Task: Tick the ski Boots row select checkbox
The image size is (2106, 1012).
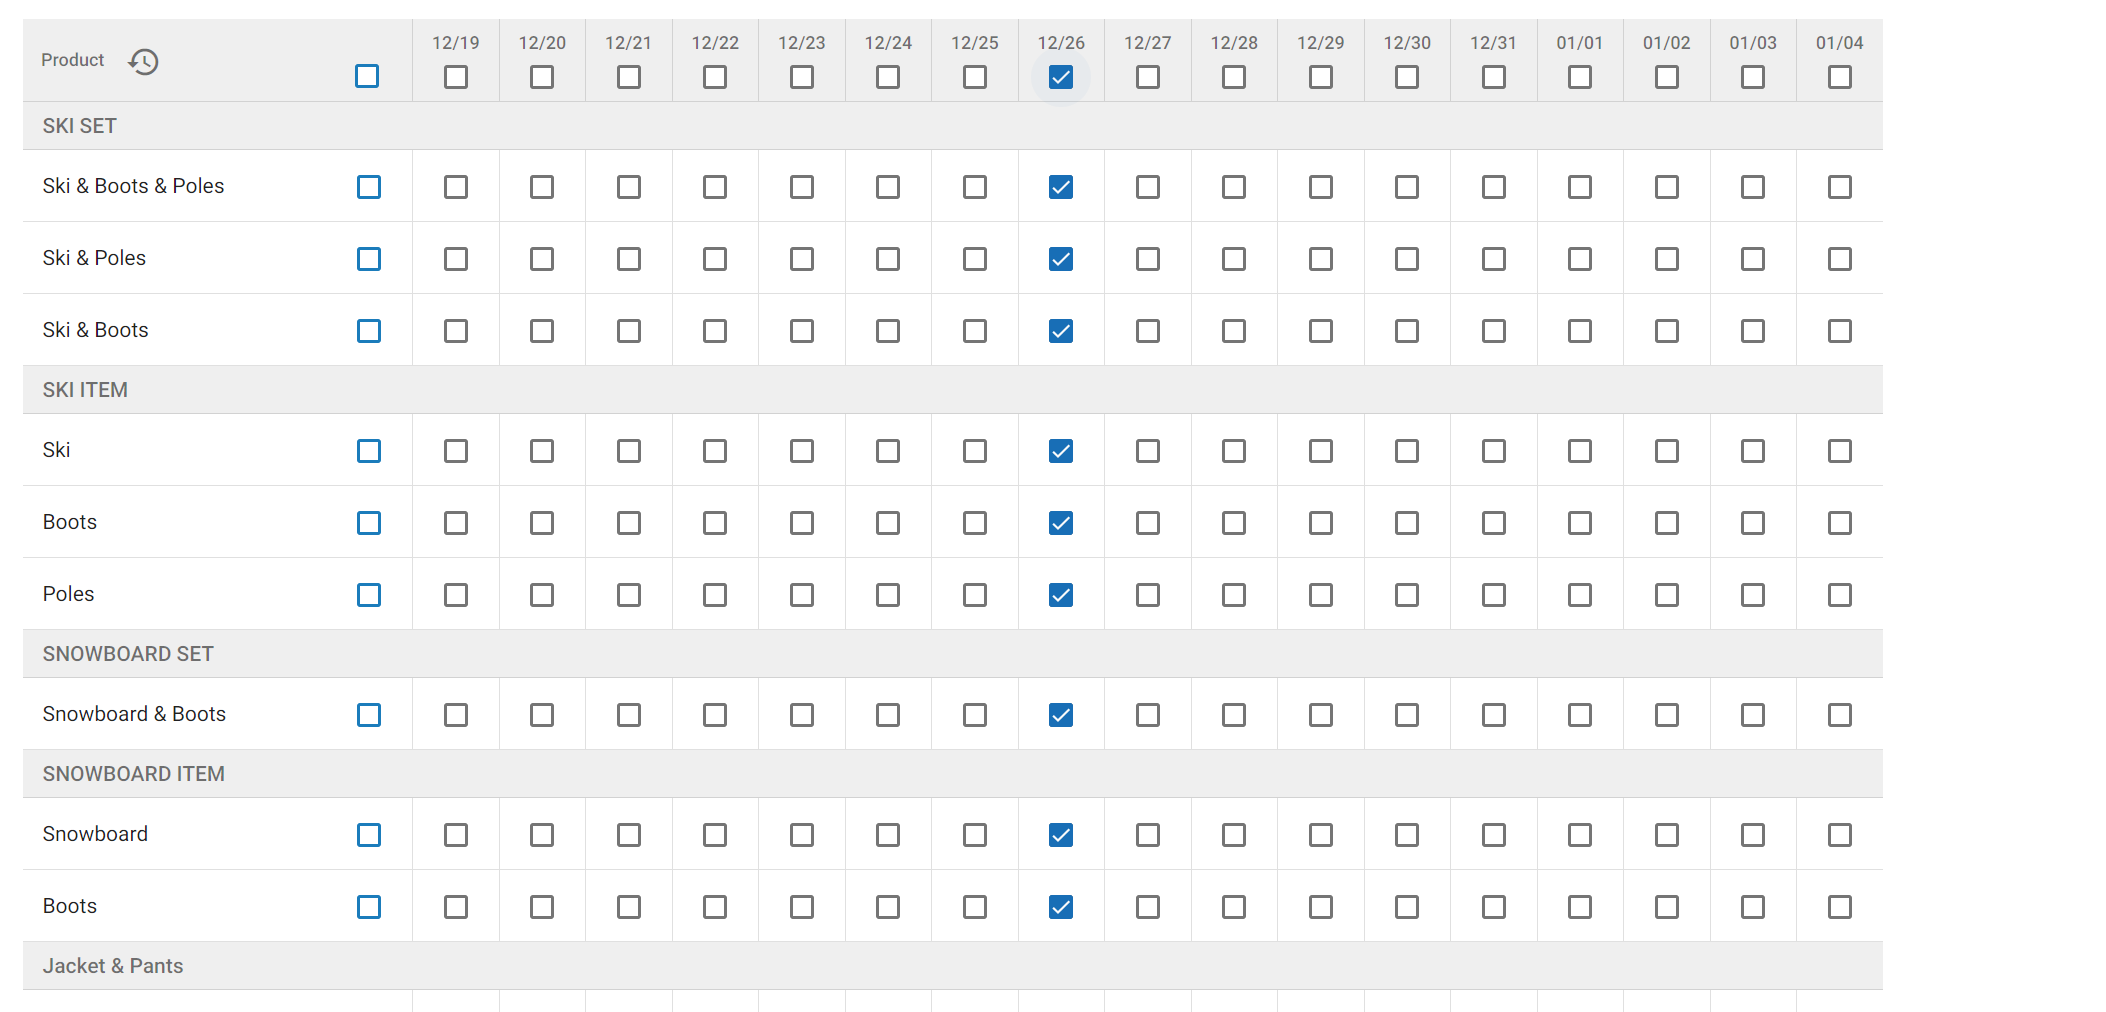Action: 369,523
